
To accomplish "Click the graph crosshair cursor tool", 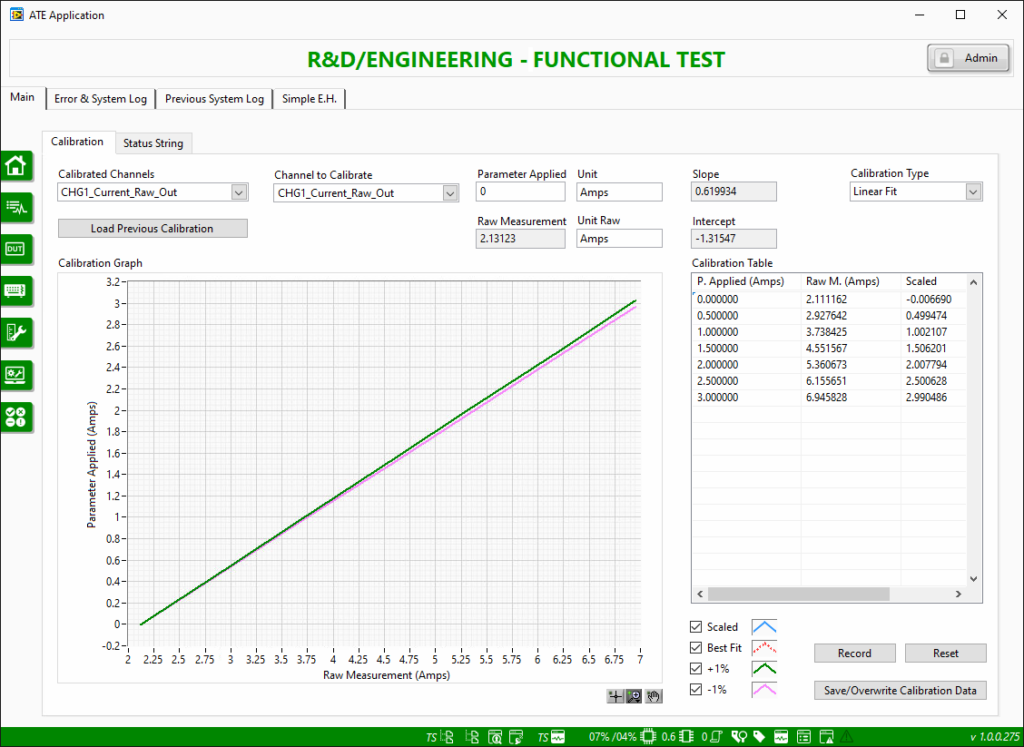I will [x=615, y=696].
